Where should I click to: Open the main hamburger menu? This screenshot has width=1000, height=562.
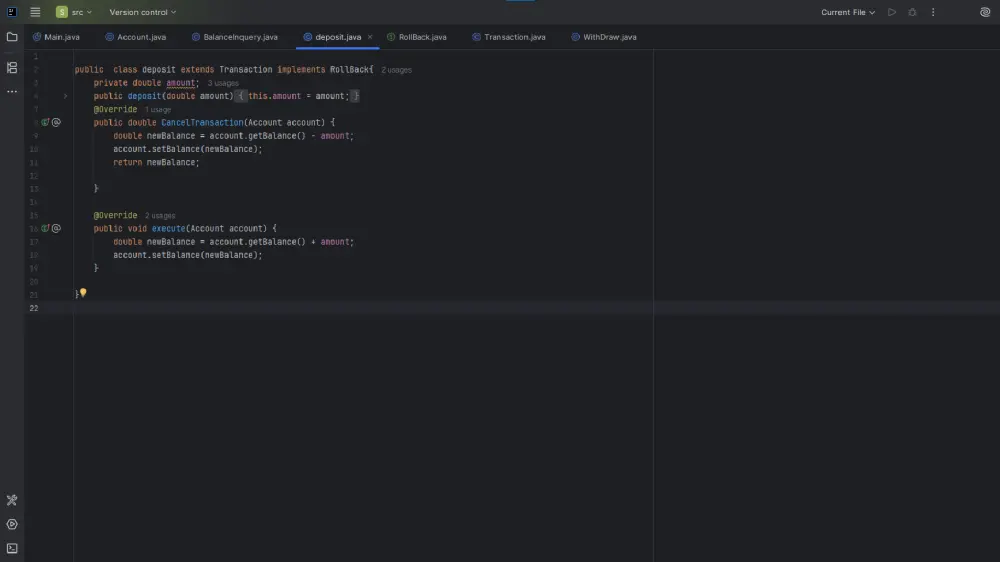pos(35,12)
